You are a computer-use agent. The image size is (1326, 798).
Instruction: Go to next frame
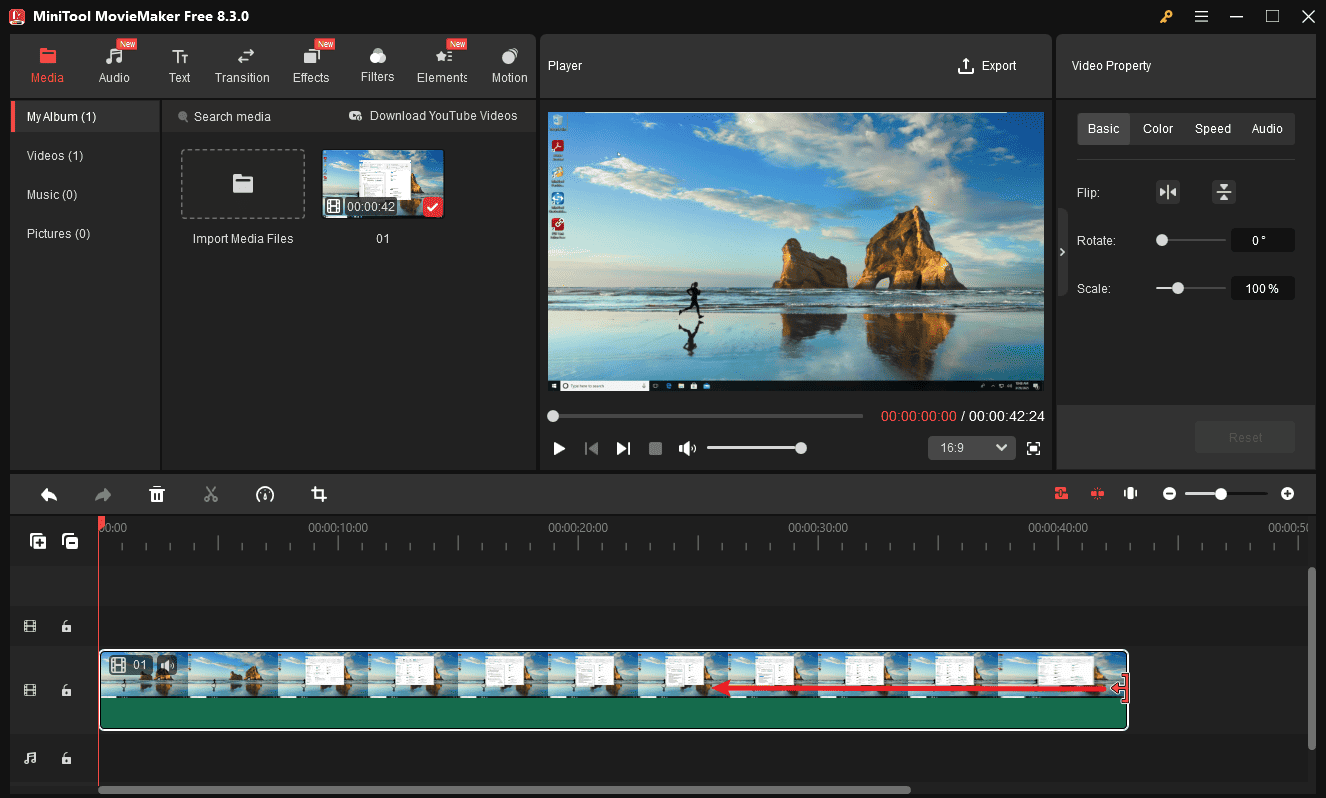pos(623,448)
